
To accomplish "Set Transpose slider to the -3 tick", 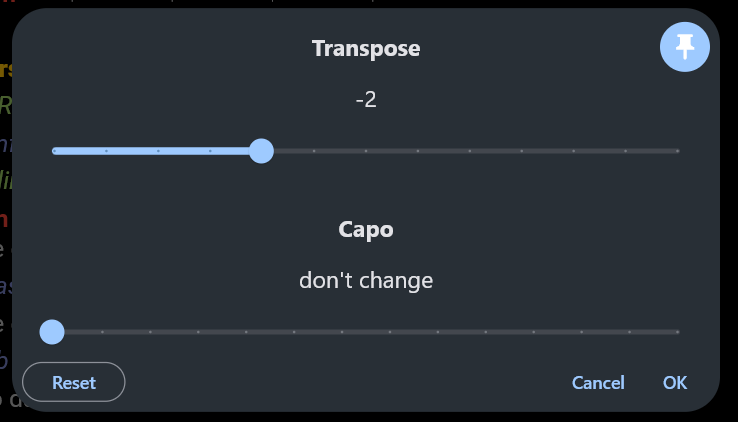I will pos(210,151).
